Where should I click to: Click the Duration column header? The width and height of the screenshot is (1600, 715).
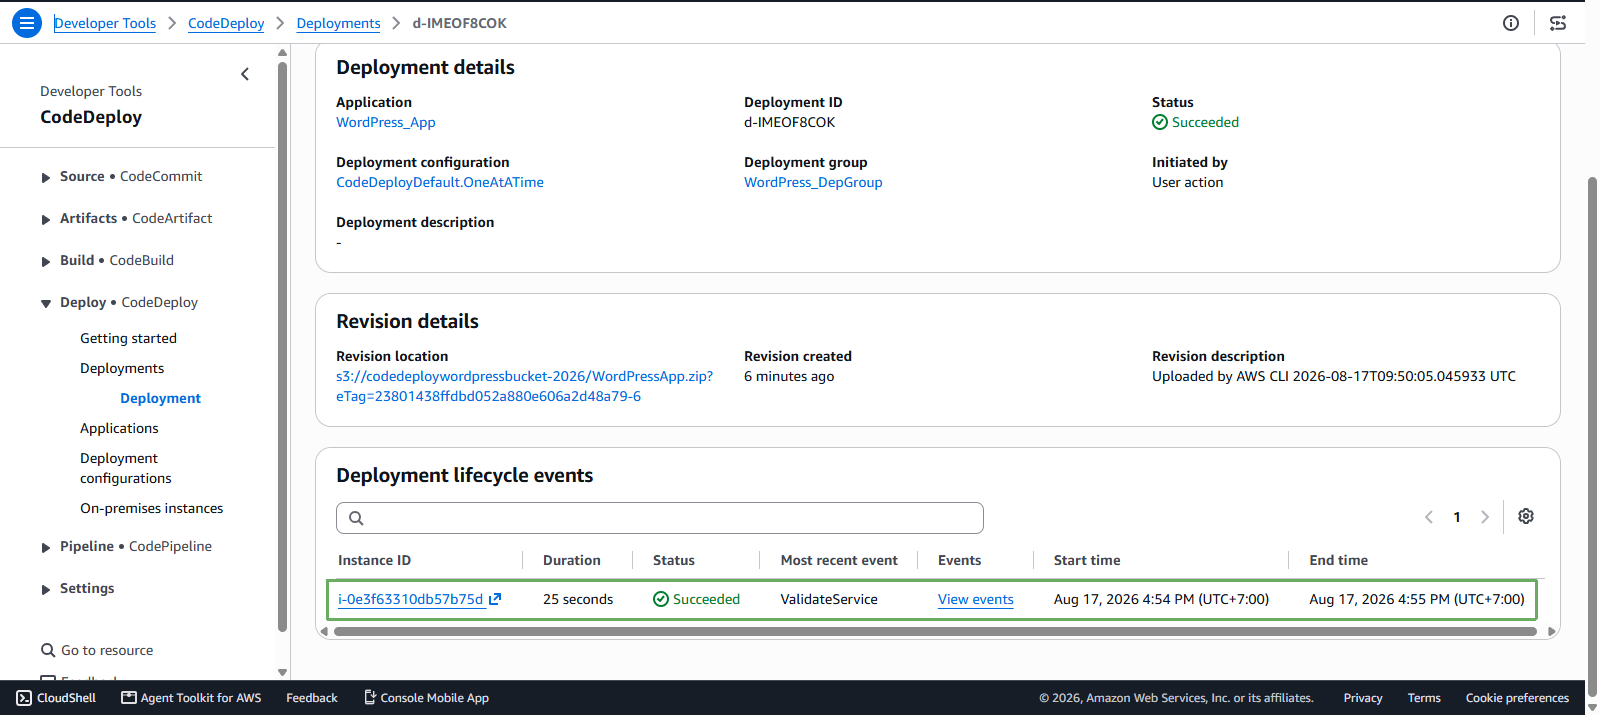pos(572,560)
